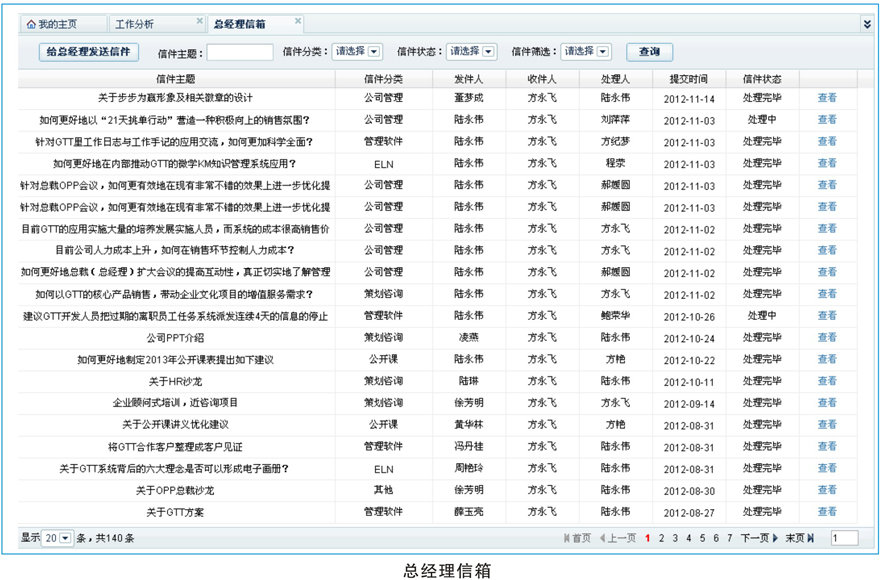880x580 pixels.
Task: Click the page number input box
Action: click(844, 538)
